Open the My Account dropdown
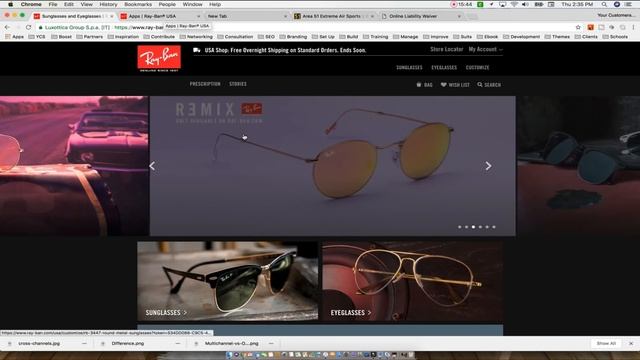The width and height of the screenshot is (640, 360). pos(485,49)
